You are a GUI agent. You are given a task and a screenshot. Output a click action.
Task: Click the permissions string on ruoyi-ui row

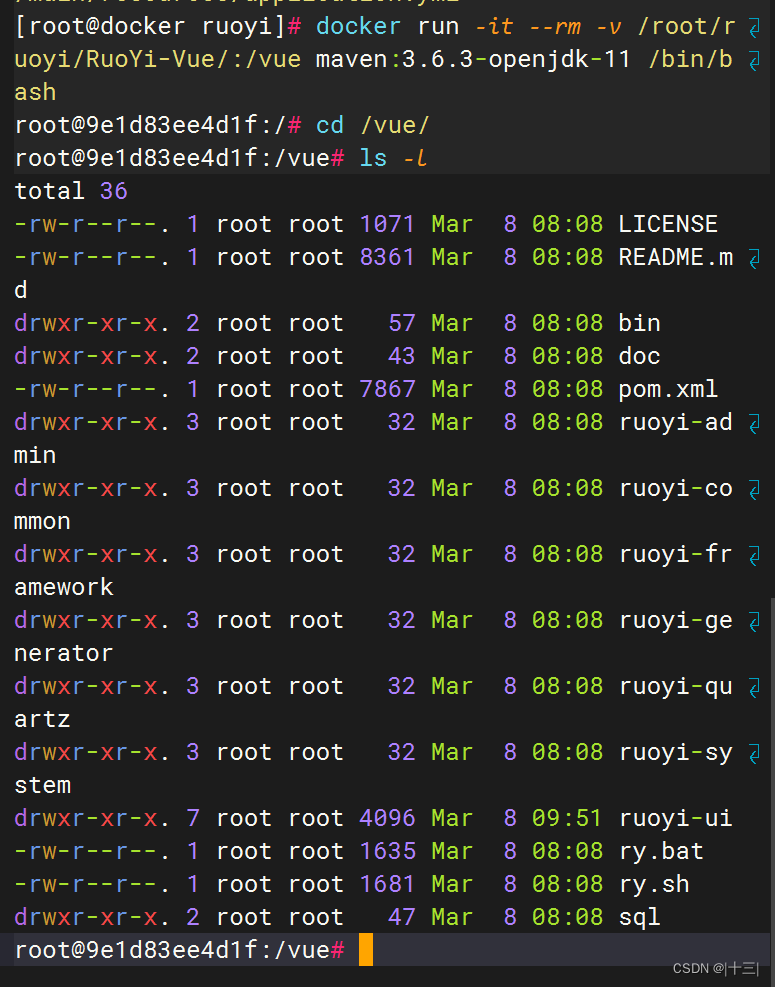point(92,818)
